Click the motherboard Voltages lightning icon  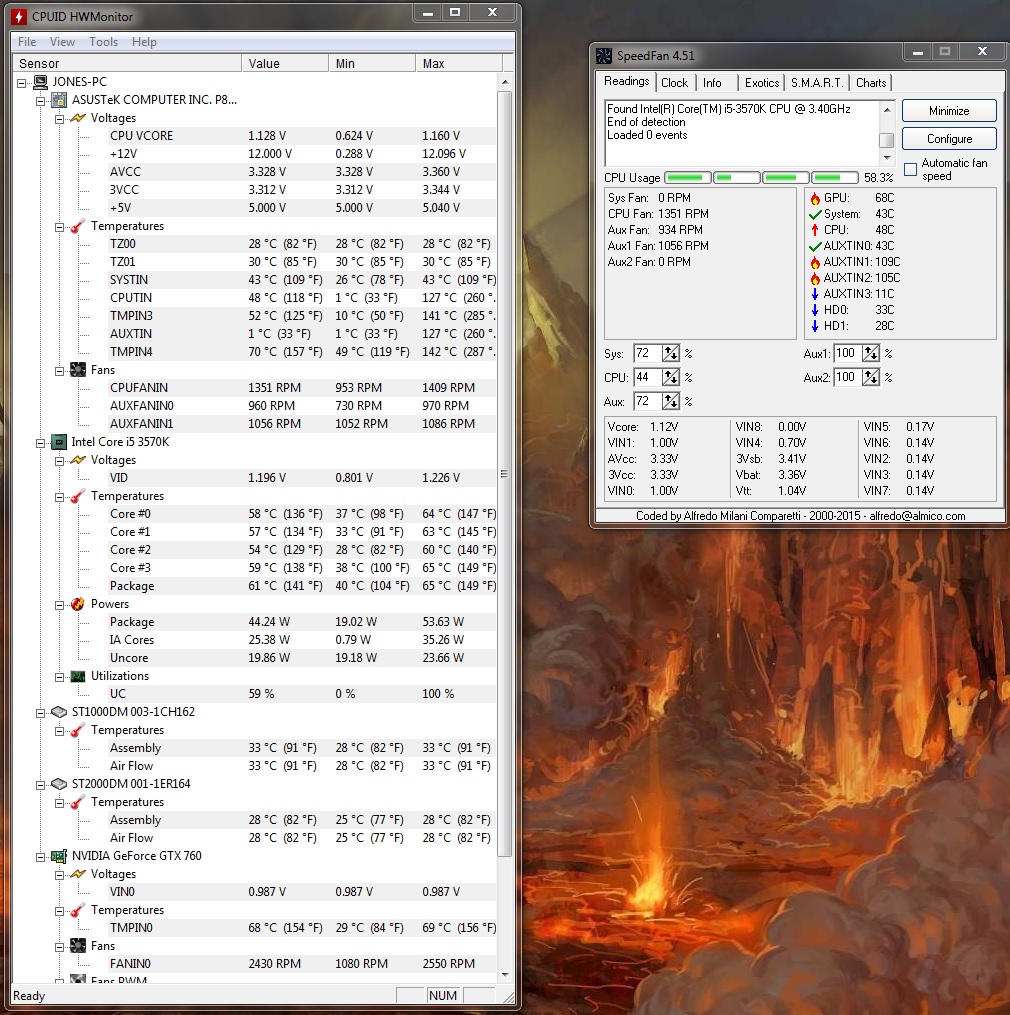[x=78, y=118]
